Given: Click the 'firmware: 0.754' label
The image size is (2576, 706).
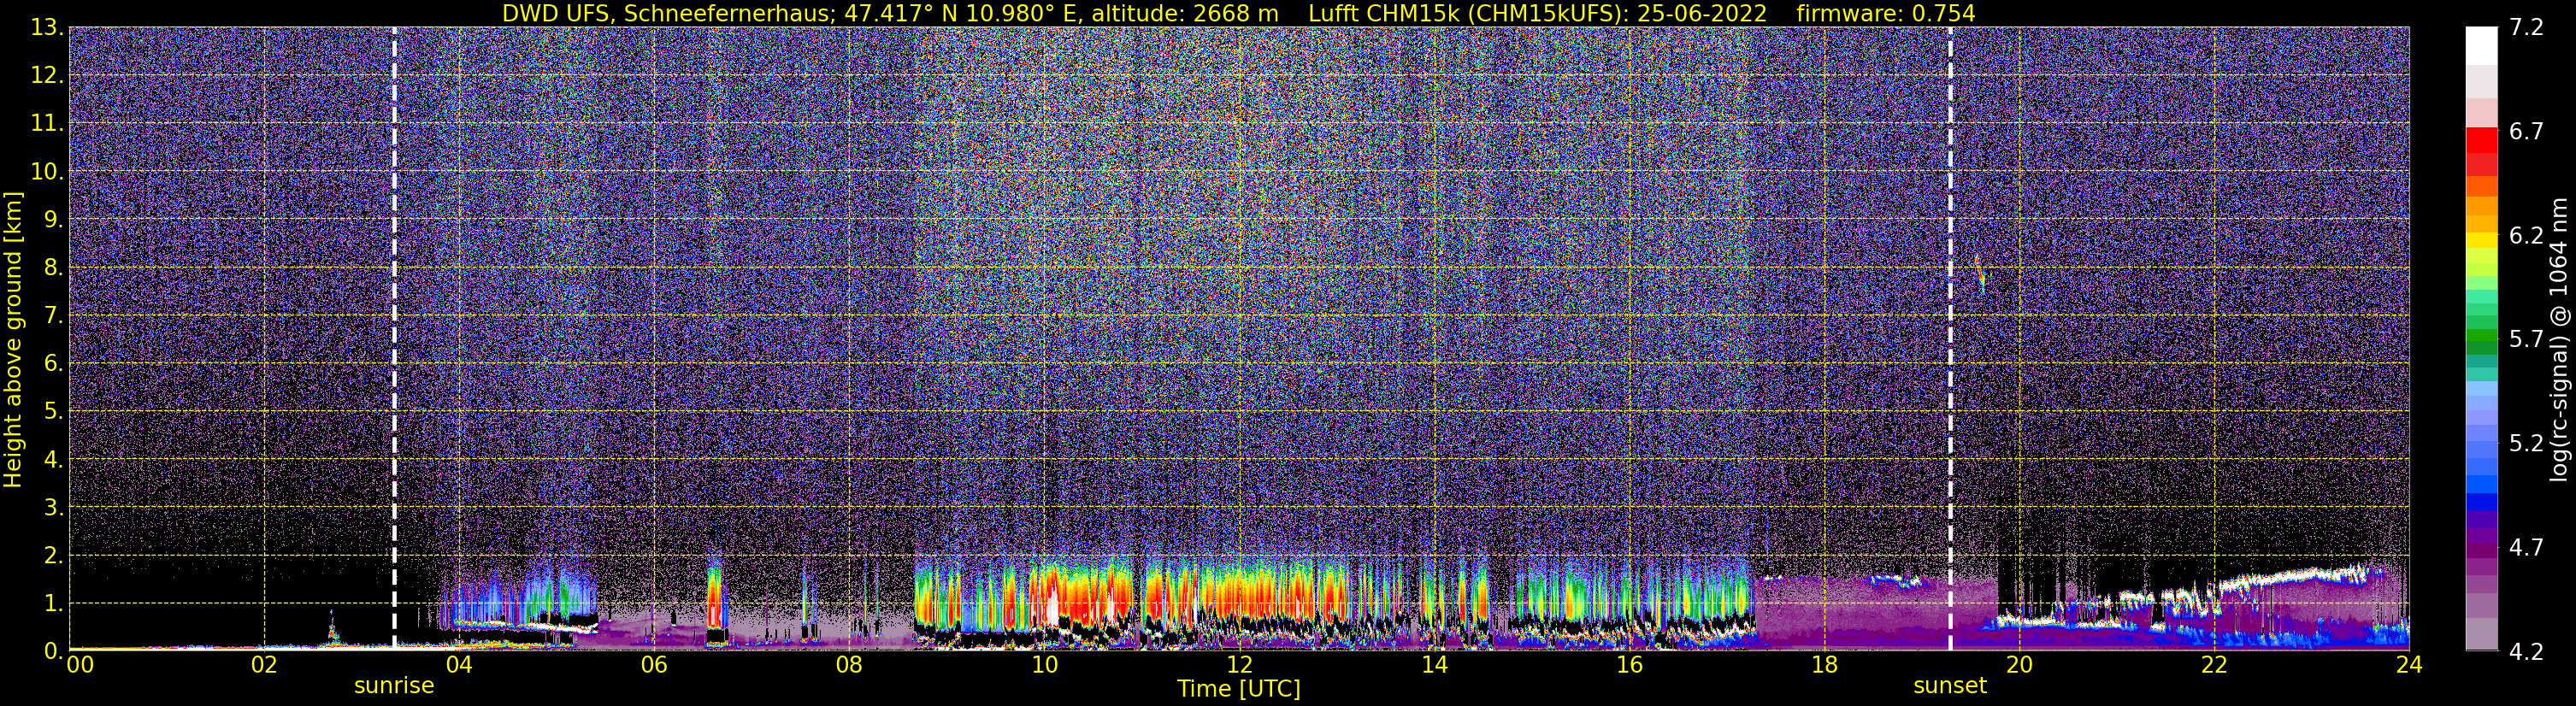Looking at the screenshot, I should tap(1886, 13).
